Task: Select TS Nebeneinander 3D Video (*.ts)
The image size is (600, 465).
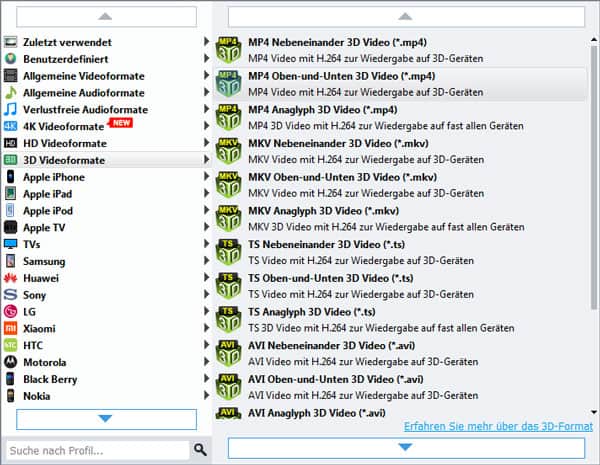Action: click(400, 252)
